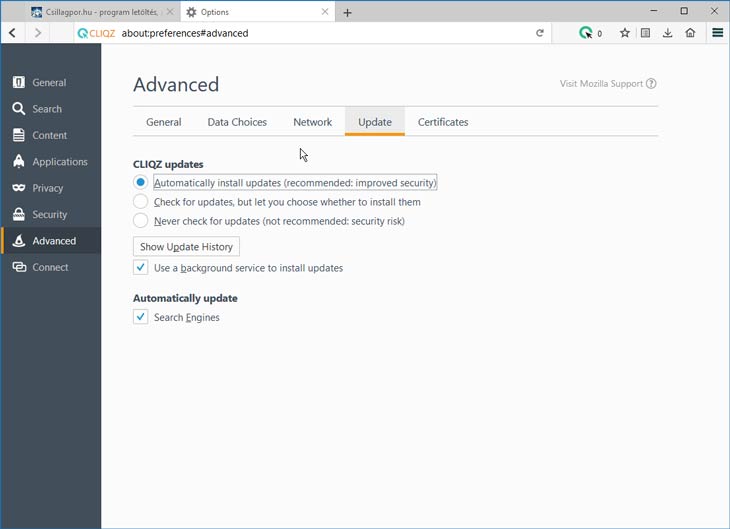Bookmark this page with the star icon
The width and height of the screenshot is (730, 529).
tap(625, 33)
